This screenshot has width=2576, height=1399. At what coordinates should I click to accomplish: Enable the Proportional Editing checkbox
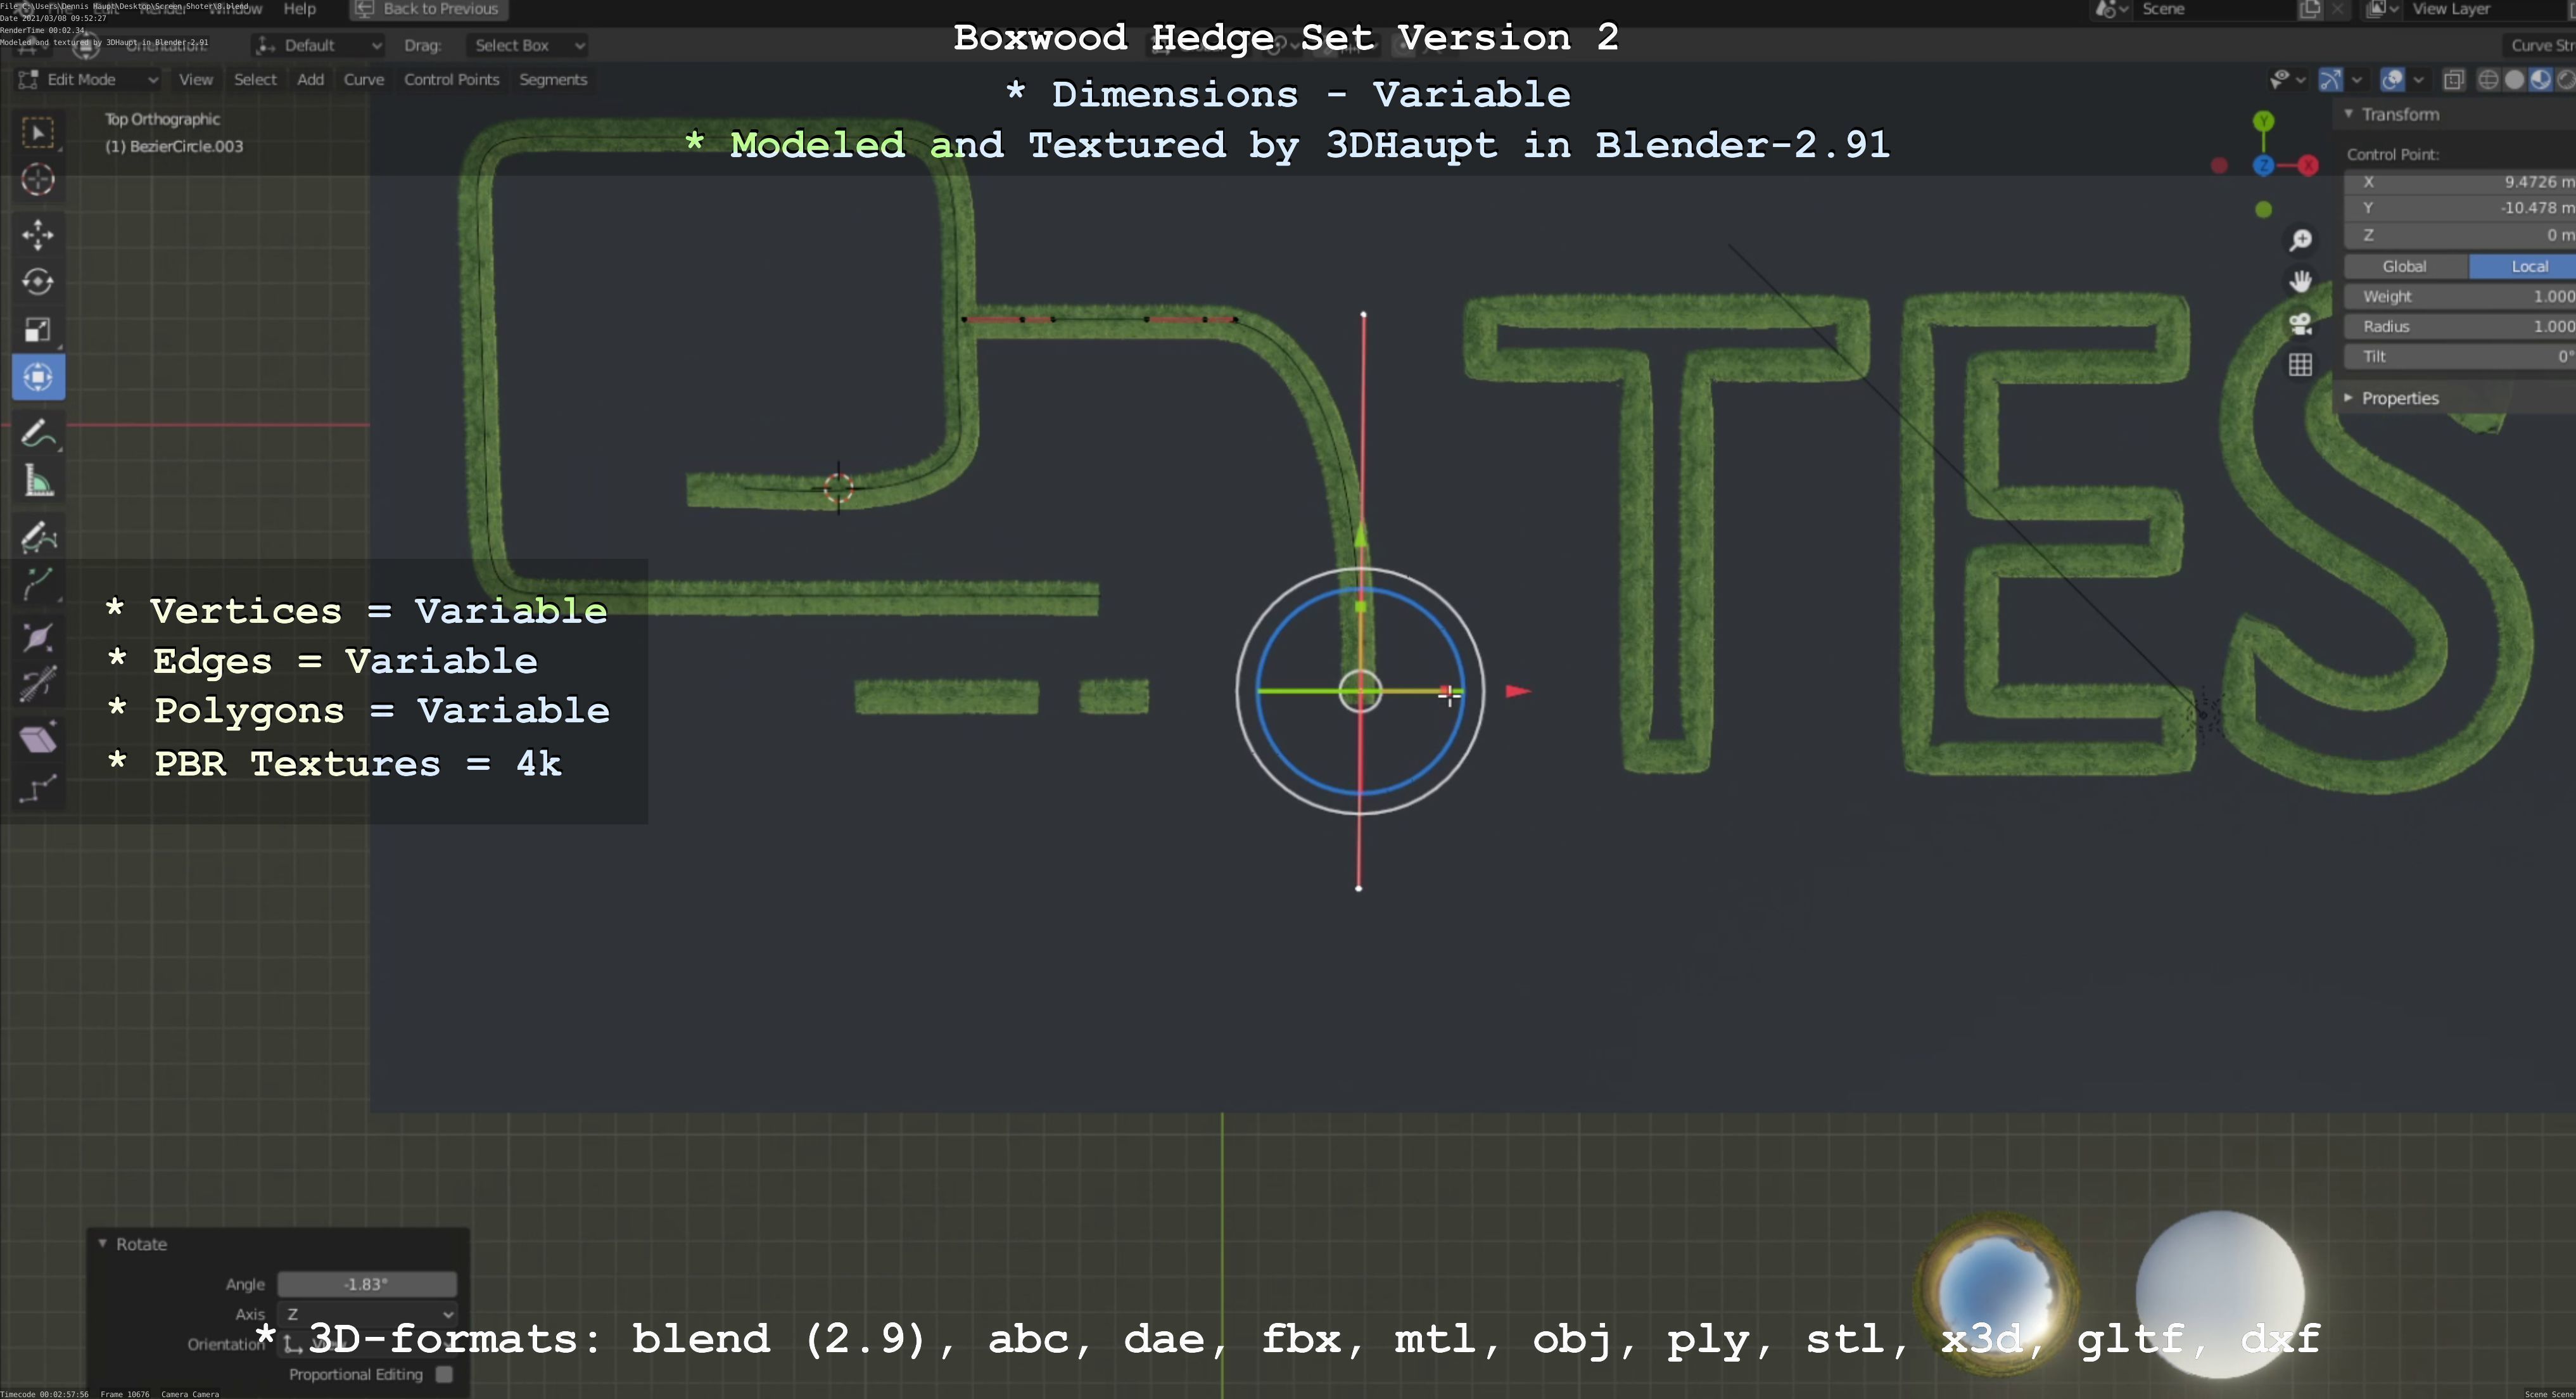[x=444, y=1374]
